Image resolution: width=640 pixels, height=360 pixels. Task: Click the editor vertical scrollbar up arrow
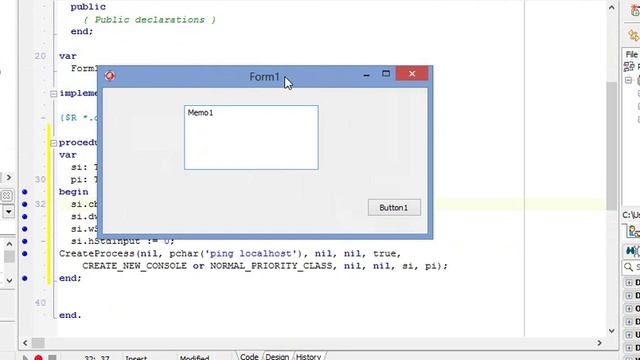click(611, 7)
